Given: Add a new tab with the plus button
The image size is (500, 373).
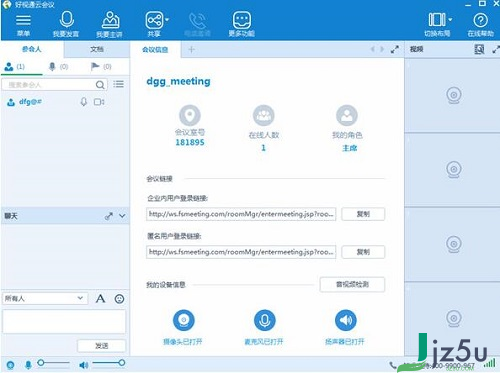Looking at the screenshot, I should click(x=191, y=50).
